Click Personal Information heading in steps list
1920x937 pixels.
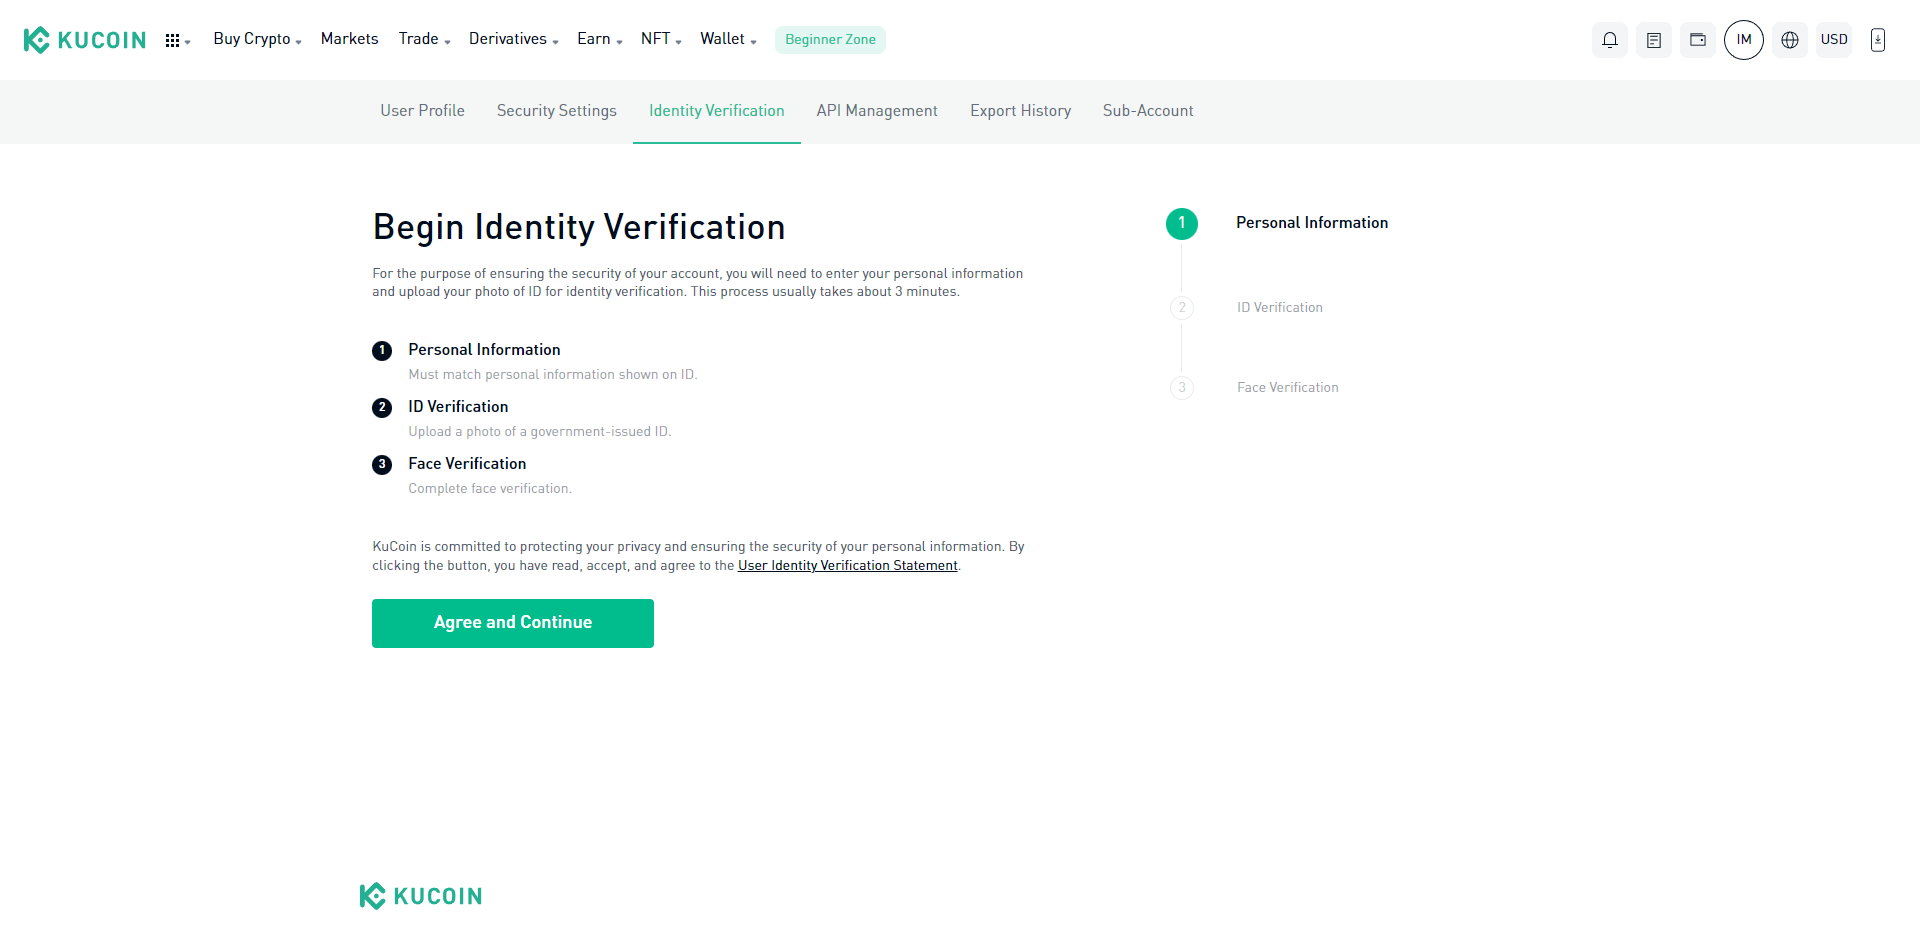484,350
